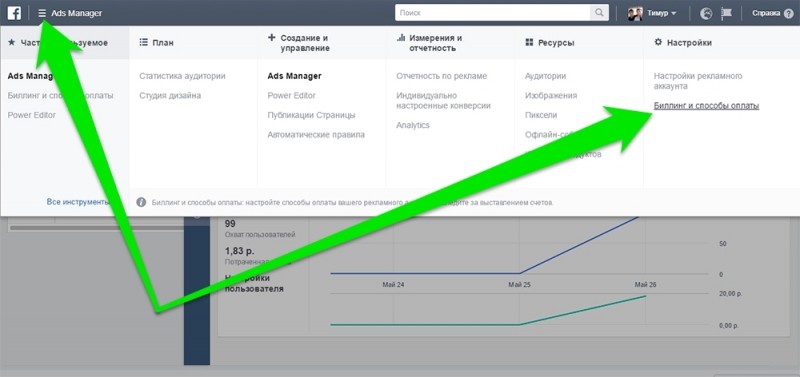This screenshot has width=800, height=377.
Task: Click the info icon in menu footer
Action: coord(141,203)
